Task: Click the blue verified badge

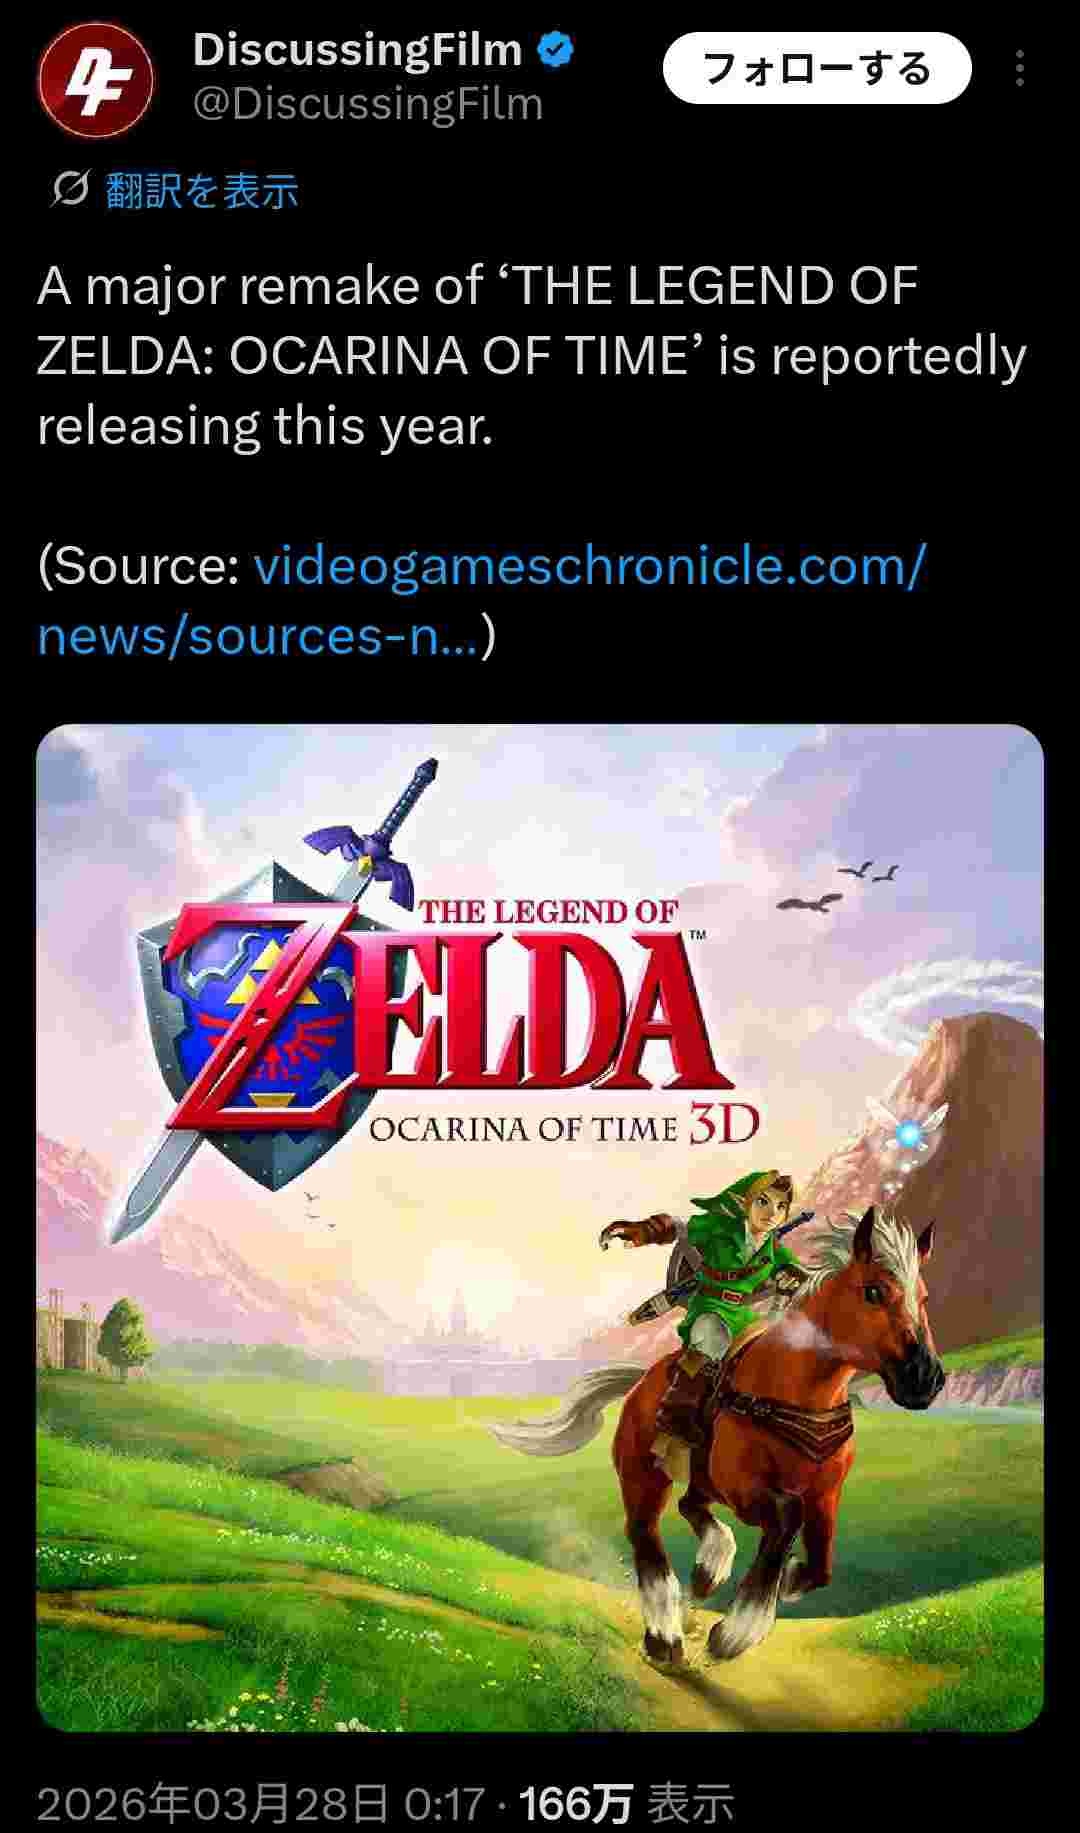Action: (x=556, y=50)
